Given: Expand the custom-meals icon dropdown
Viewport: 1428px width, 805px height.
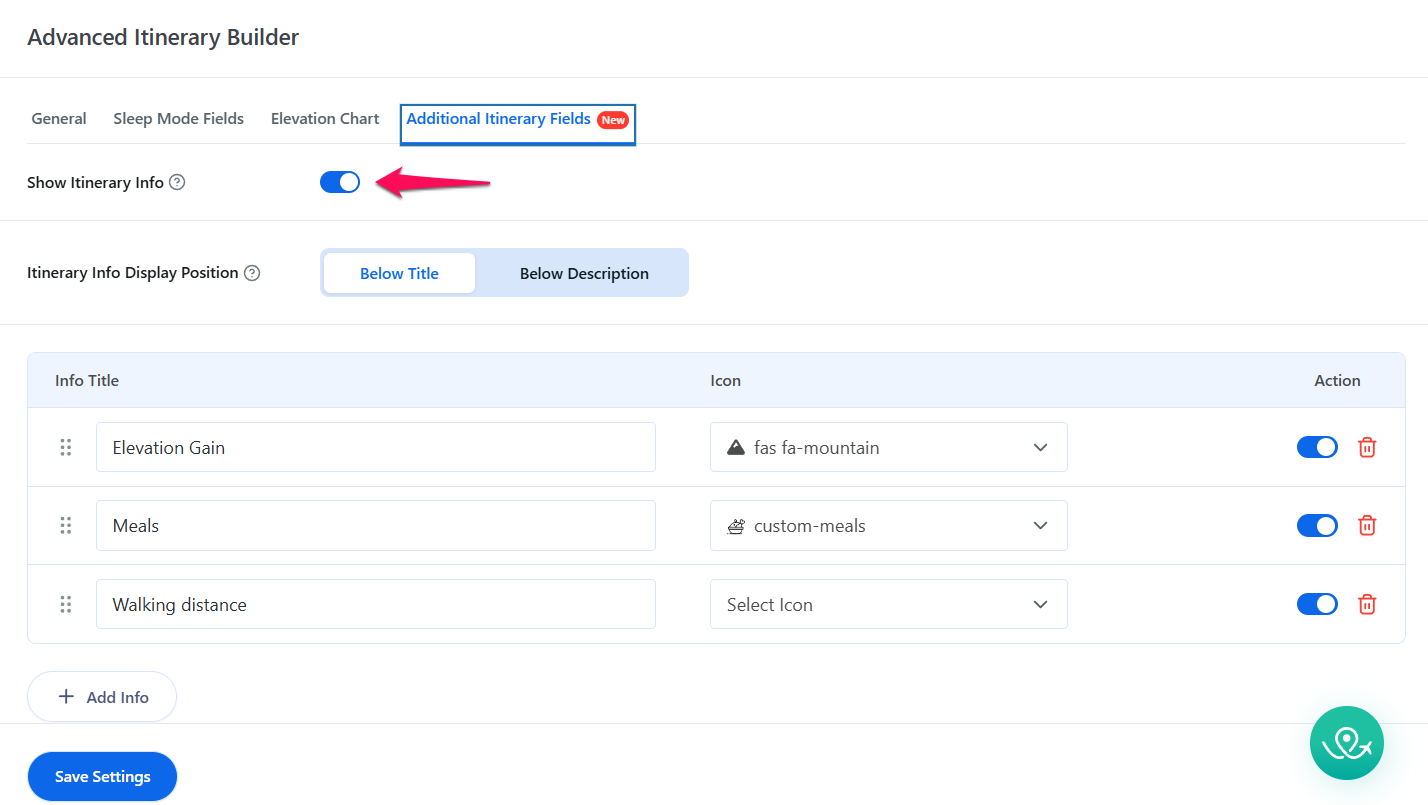Looking at the screenshot, I should coord(888,525).
